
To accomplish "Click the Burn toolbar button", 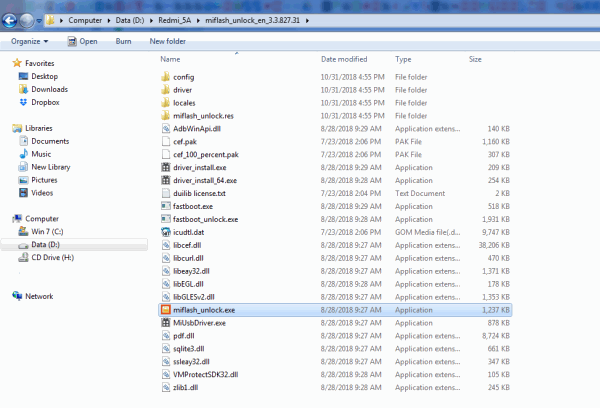I will [123, 41].
